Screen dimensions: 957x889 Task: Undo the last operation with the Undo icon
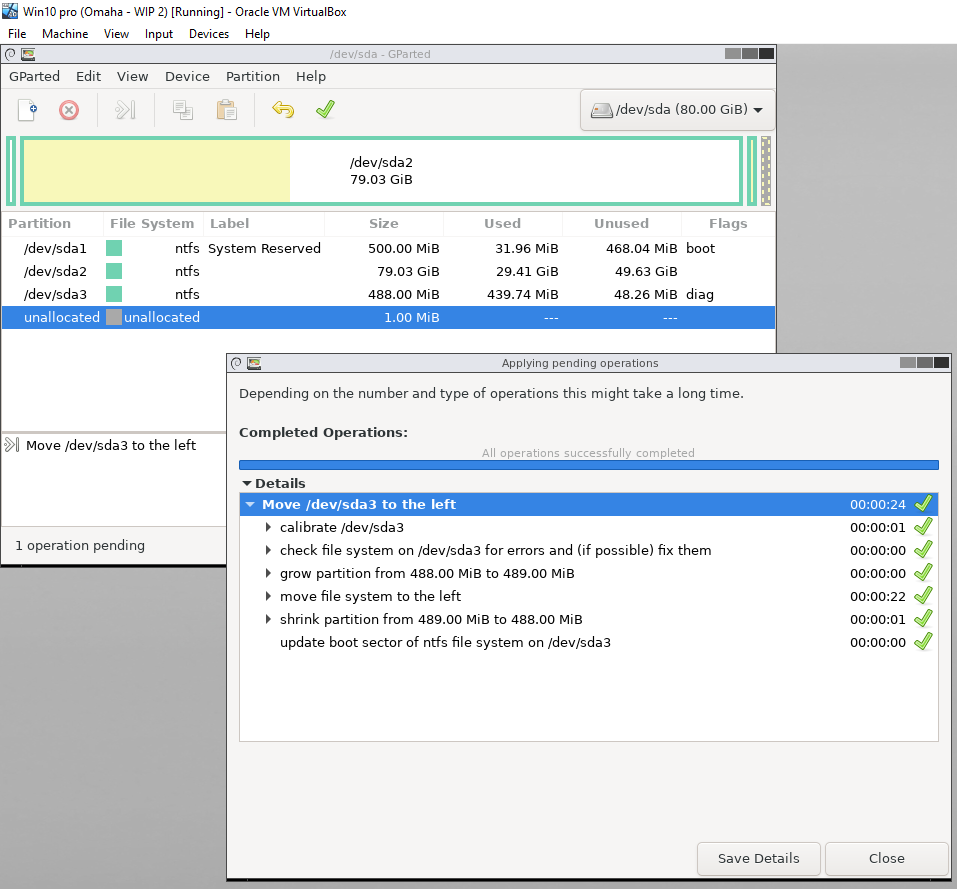pos(283,110)
